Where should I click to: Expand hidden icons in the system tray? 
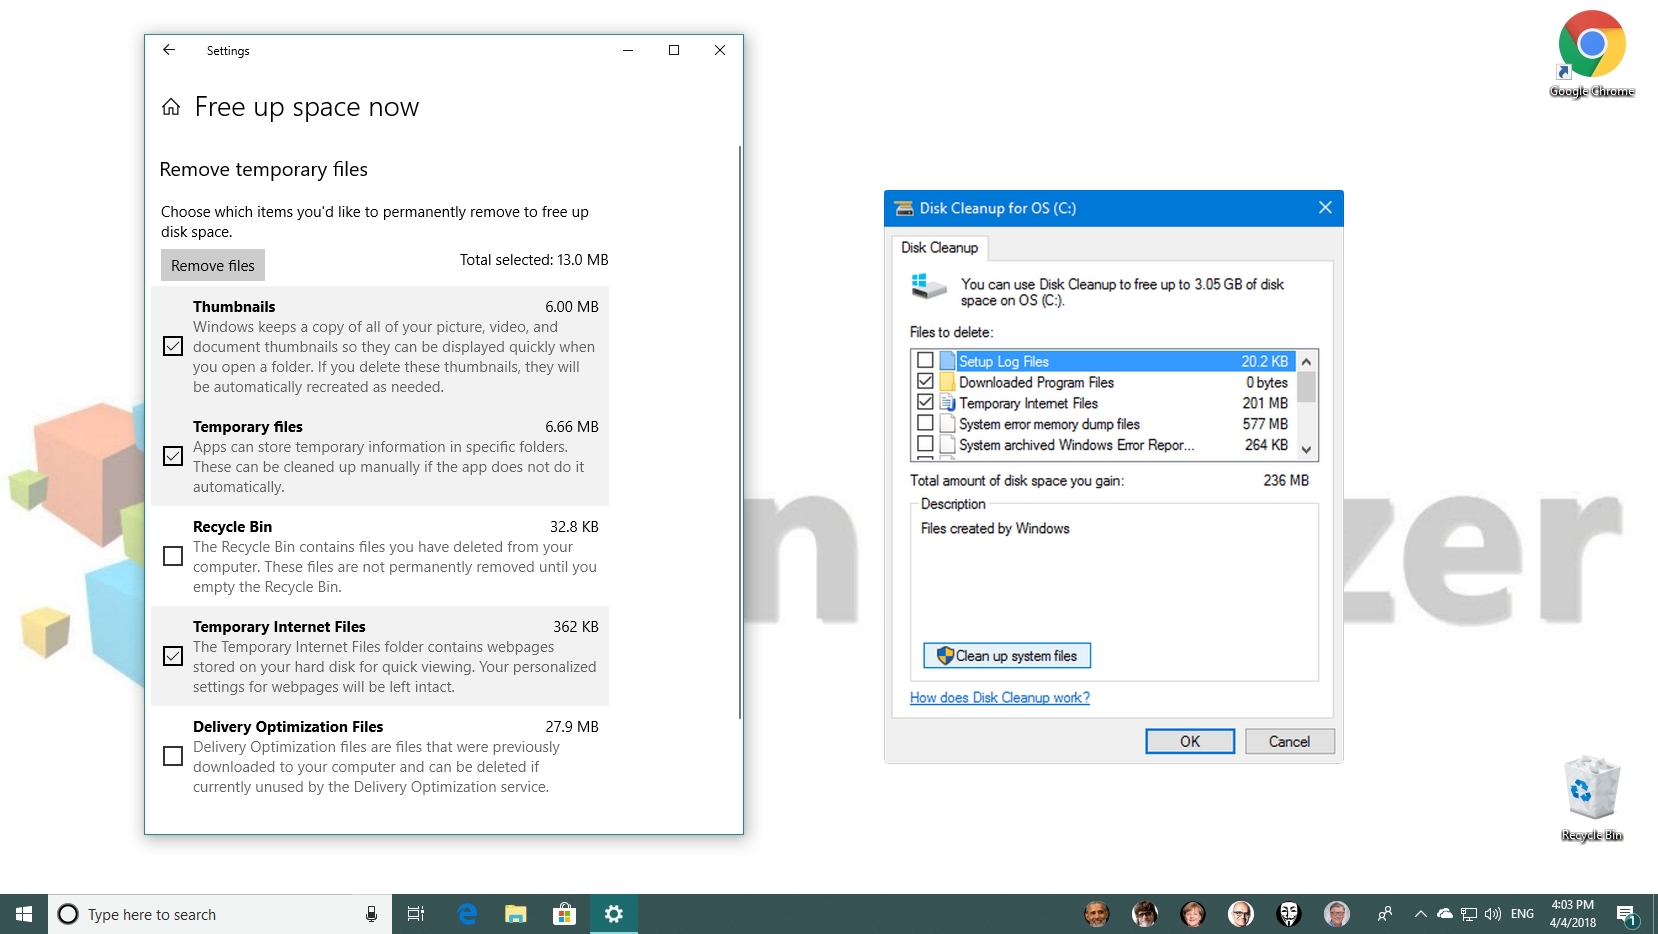point(1420,914)
